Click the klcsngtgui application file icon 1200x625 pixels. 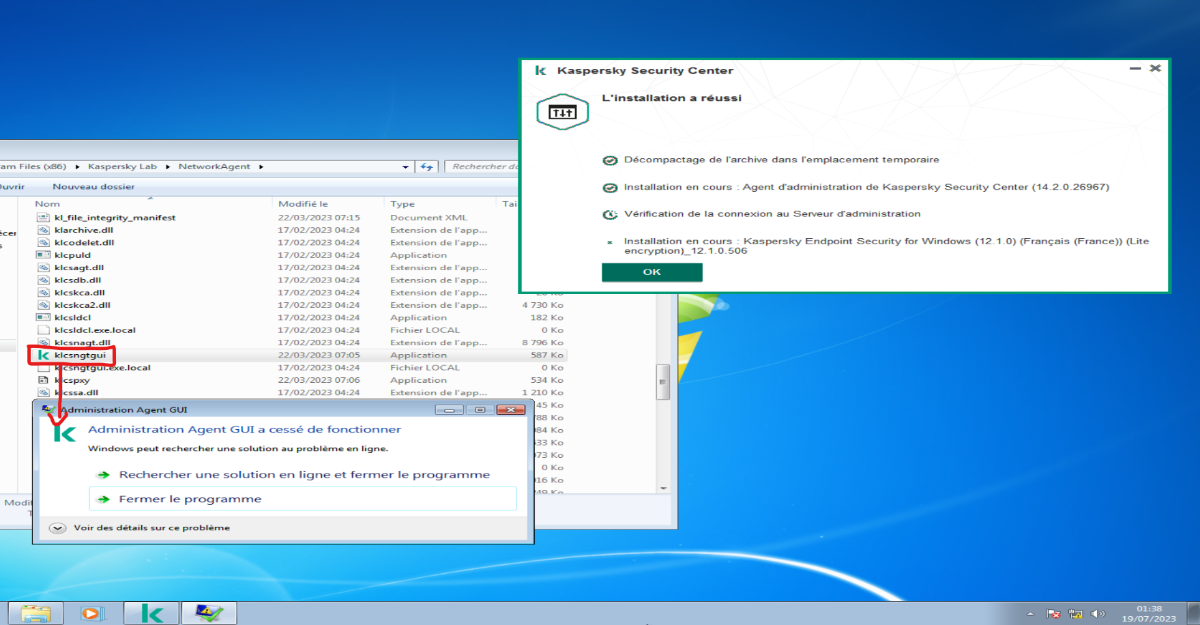click(x=43, y=355)
